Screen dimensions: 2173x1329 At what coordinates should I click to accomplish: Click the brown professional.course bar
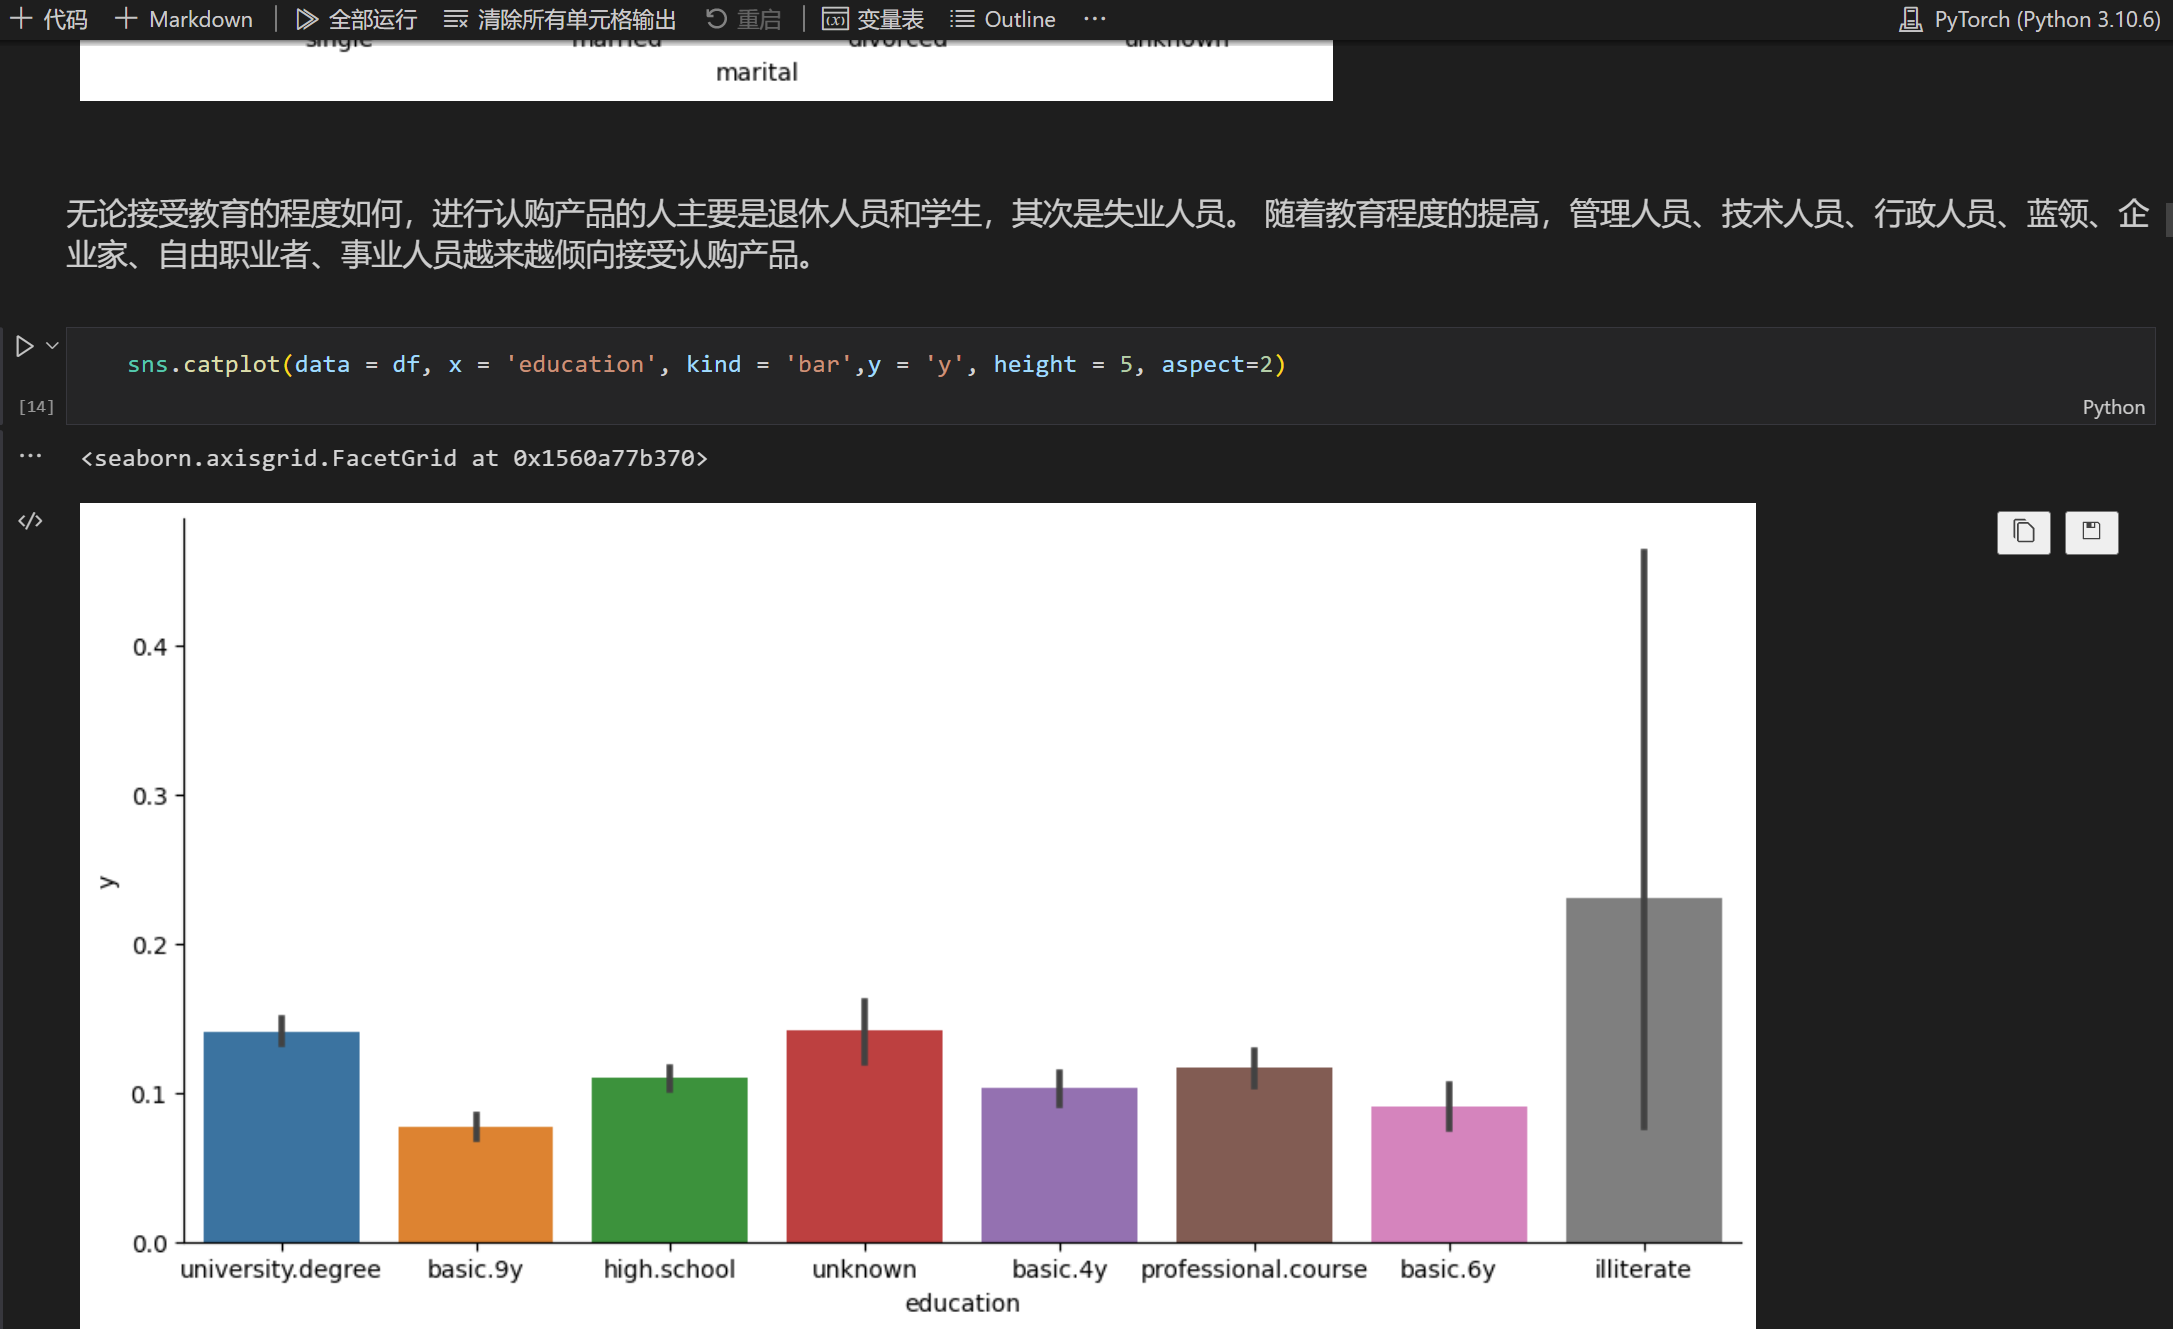point(1254,1155)
